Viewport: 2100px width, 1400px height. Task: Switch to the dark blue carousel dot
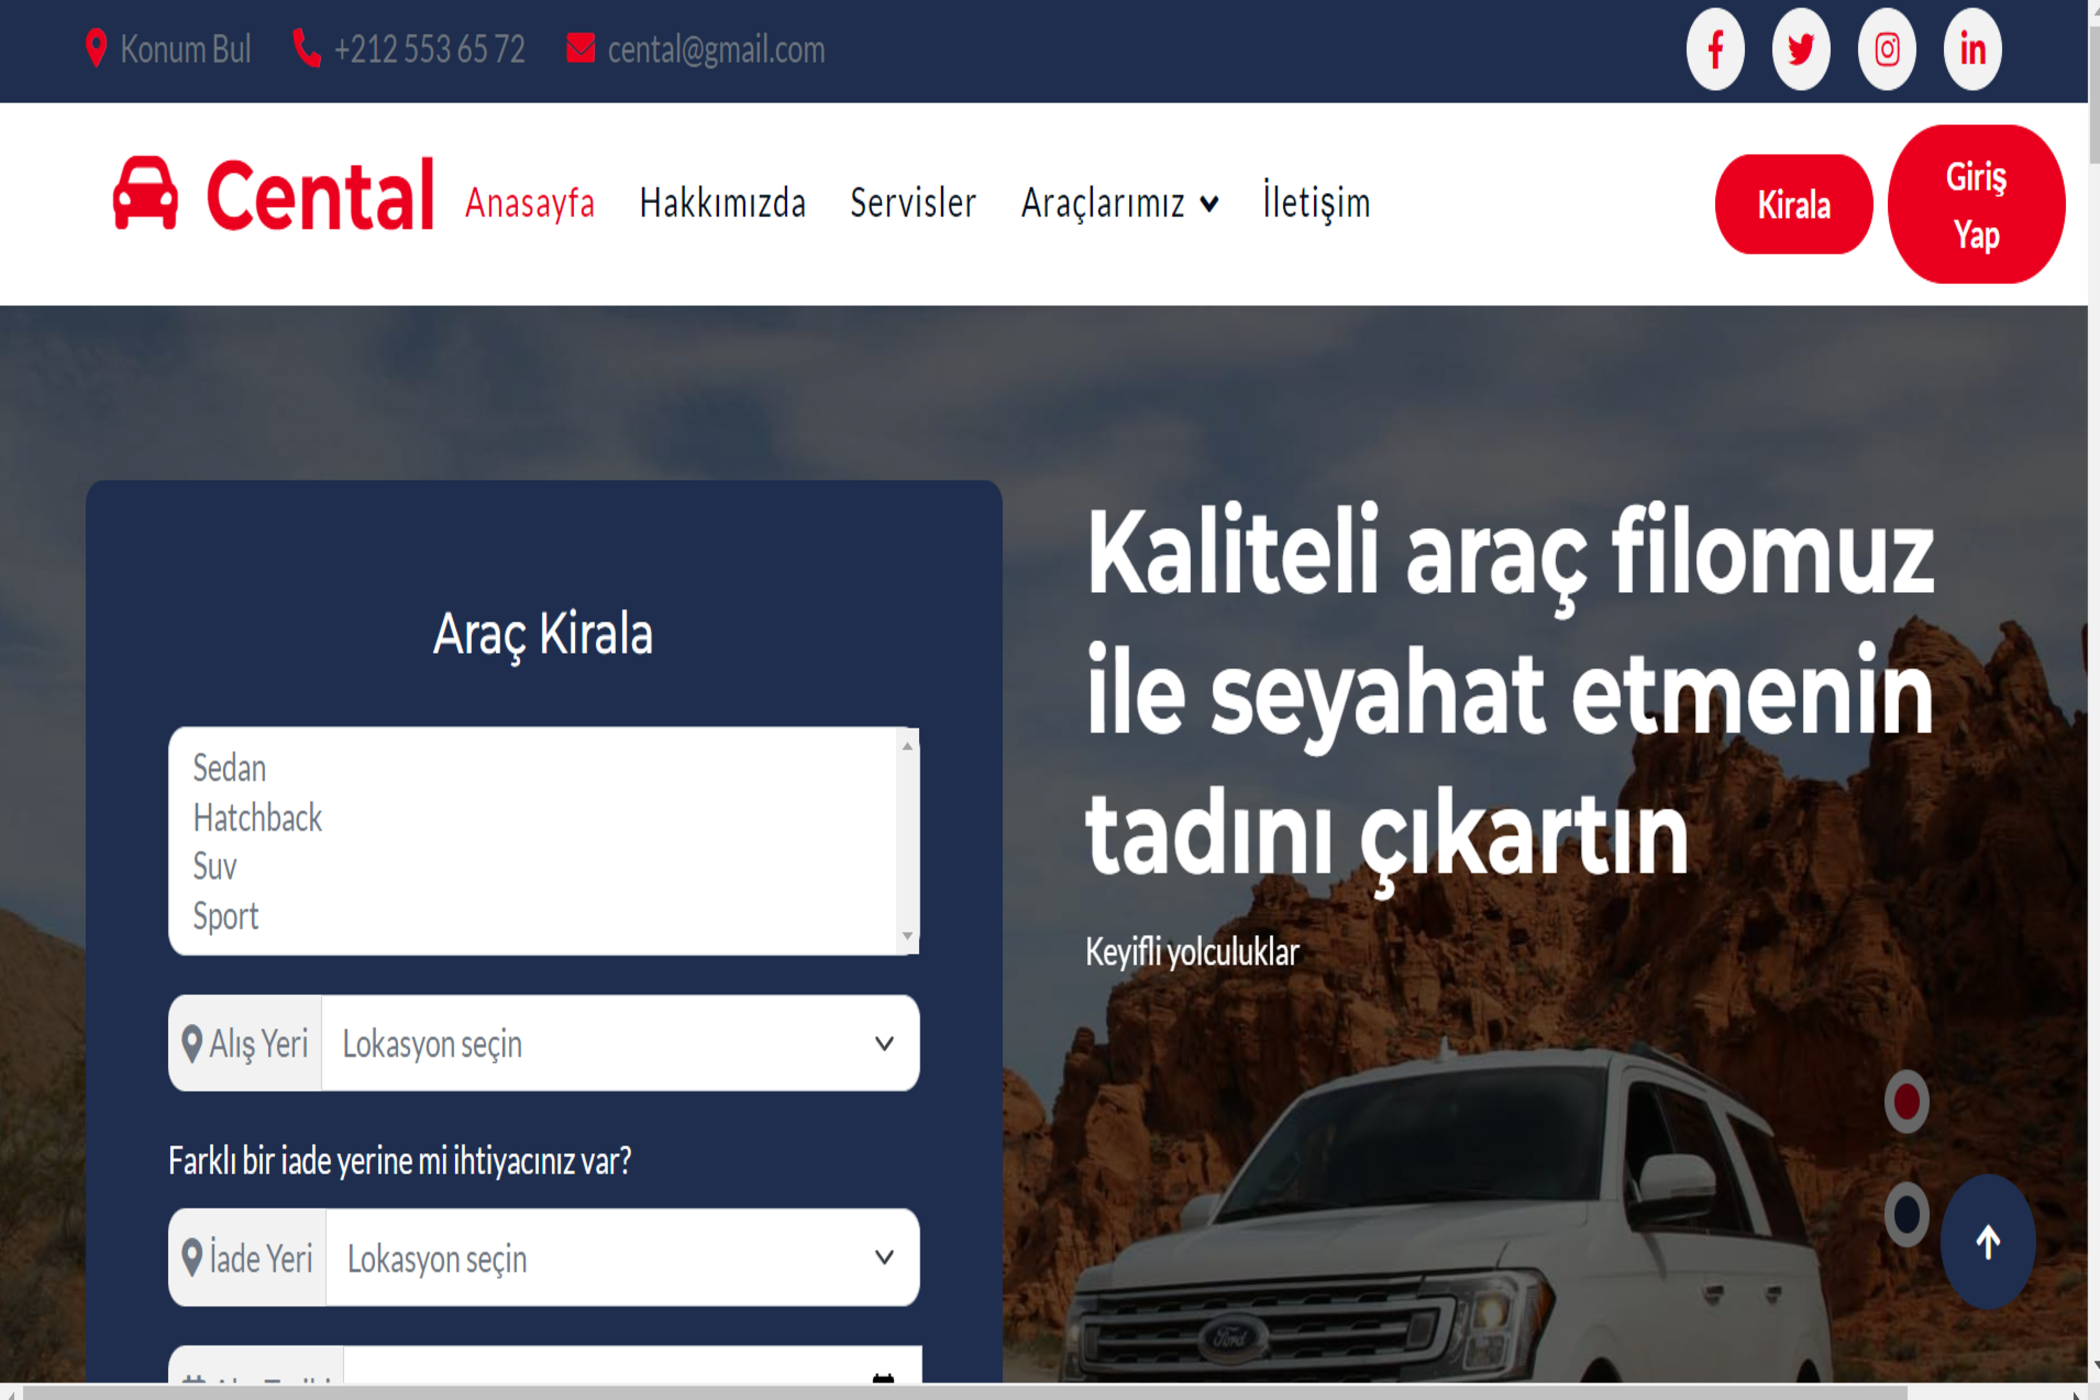1906,1214
